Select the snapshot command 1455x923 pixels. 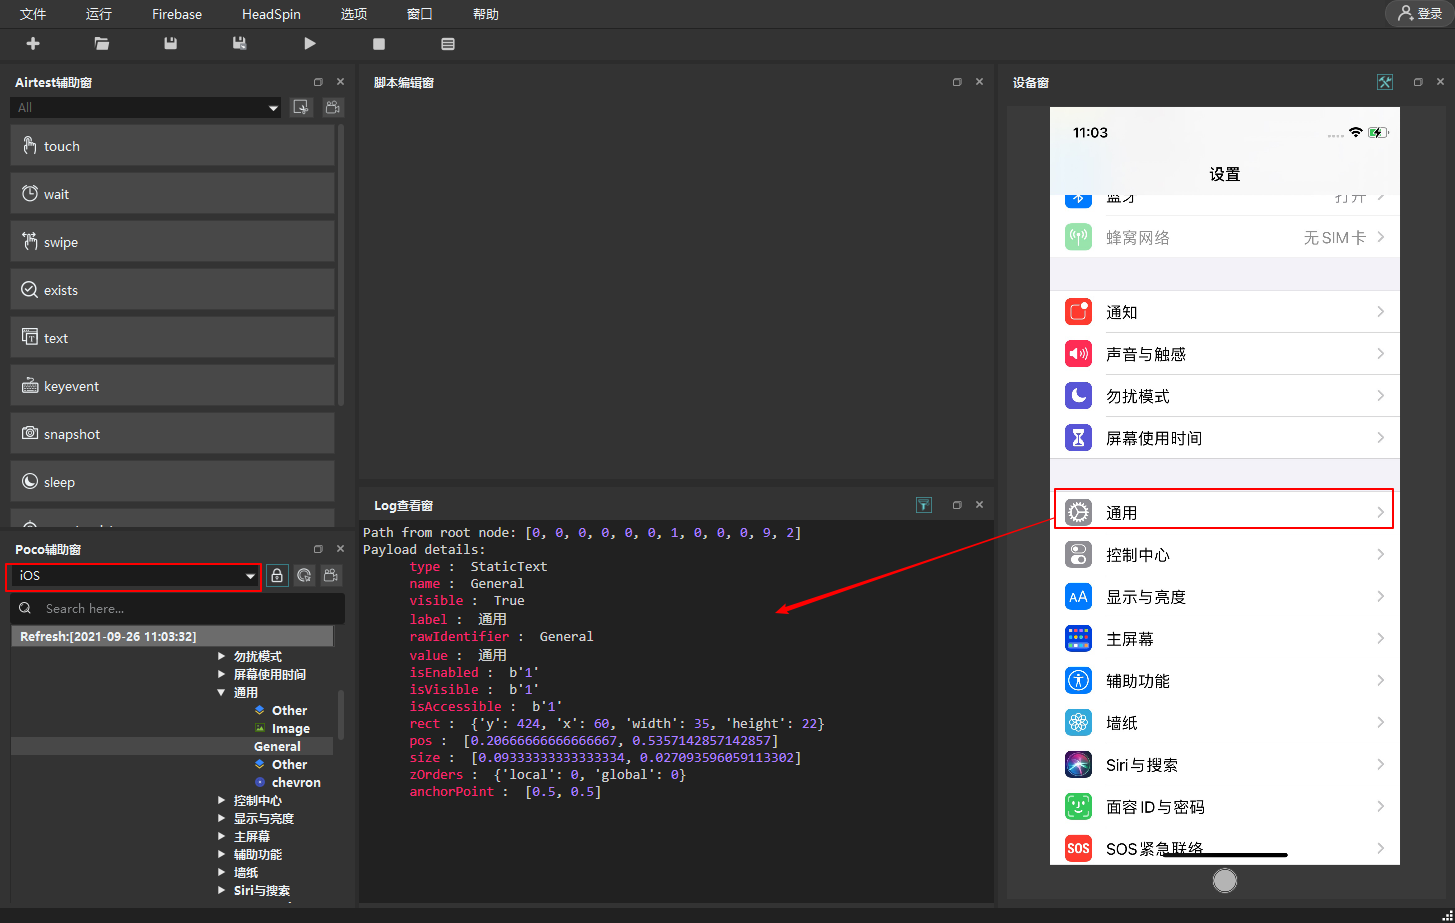[x=173, y=434]
